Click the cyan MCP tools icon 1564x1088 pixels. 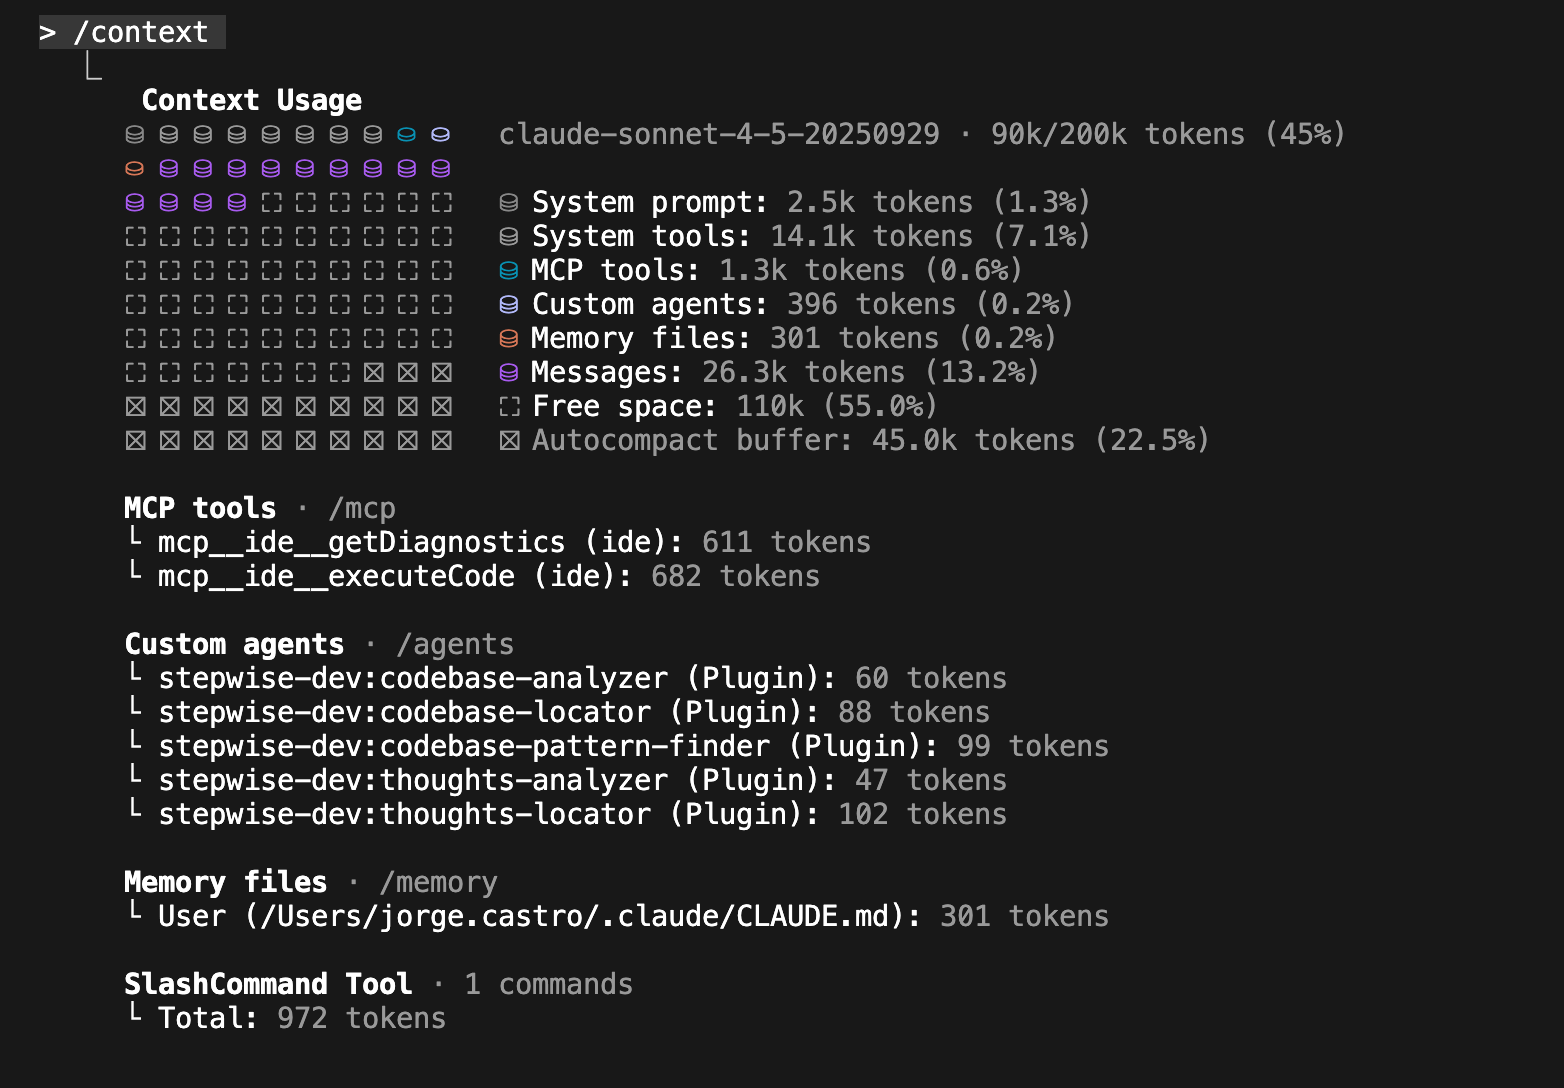(509, 270)
